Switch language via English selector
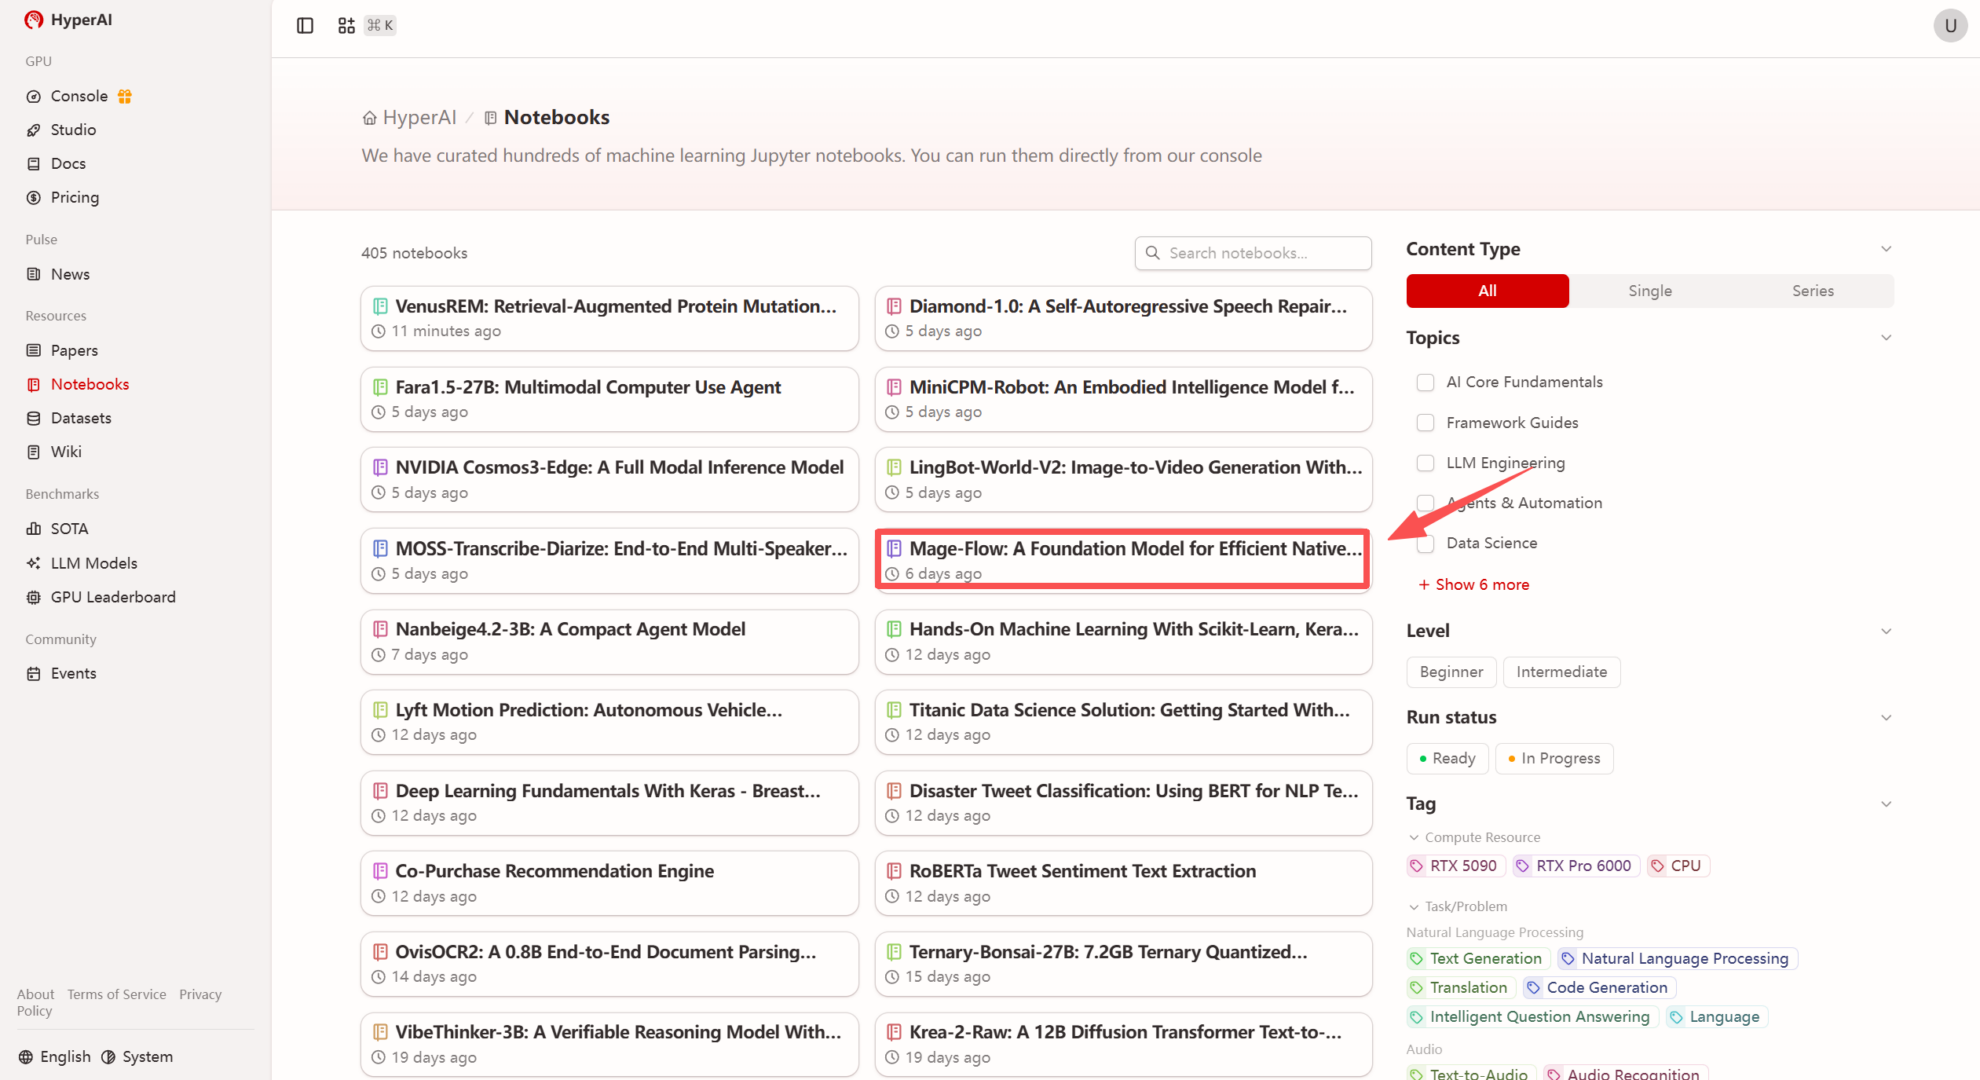 (x=55, y=1057)
